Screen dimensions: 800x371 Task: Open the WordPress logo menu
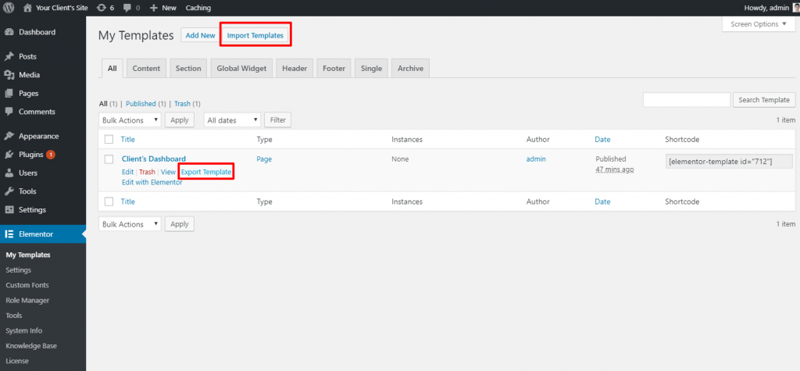click(9, 8)
